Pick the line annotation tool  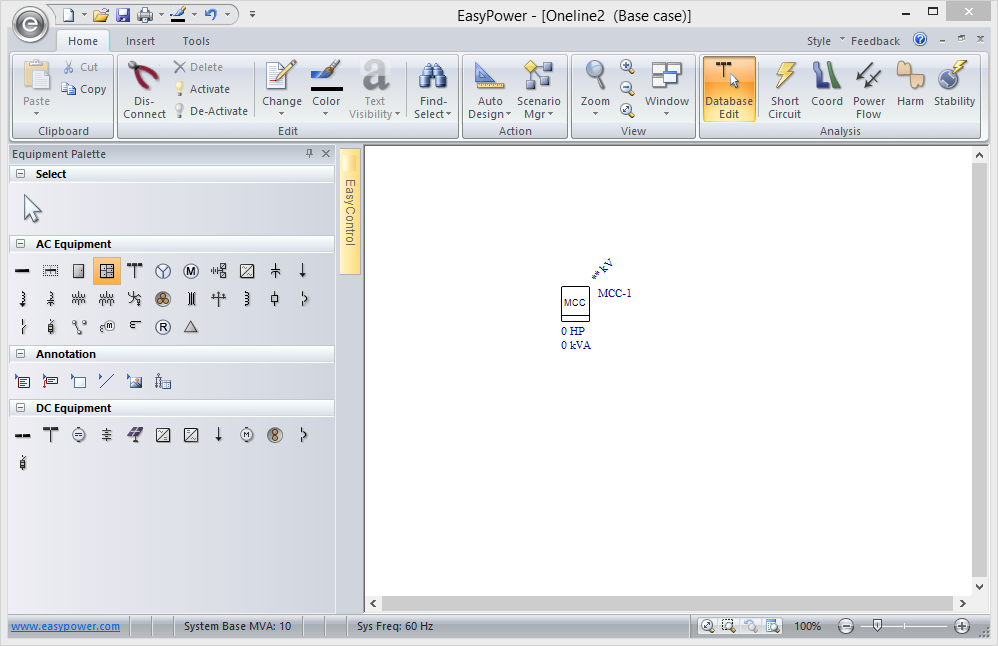tap(106, 381)
